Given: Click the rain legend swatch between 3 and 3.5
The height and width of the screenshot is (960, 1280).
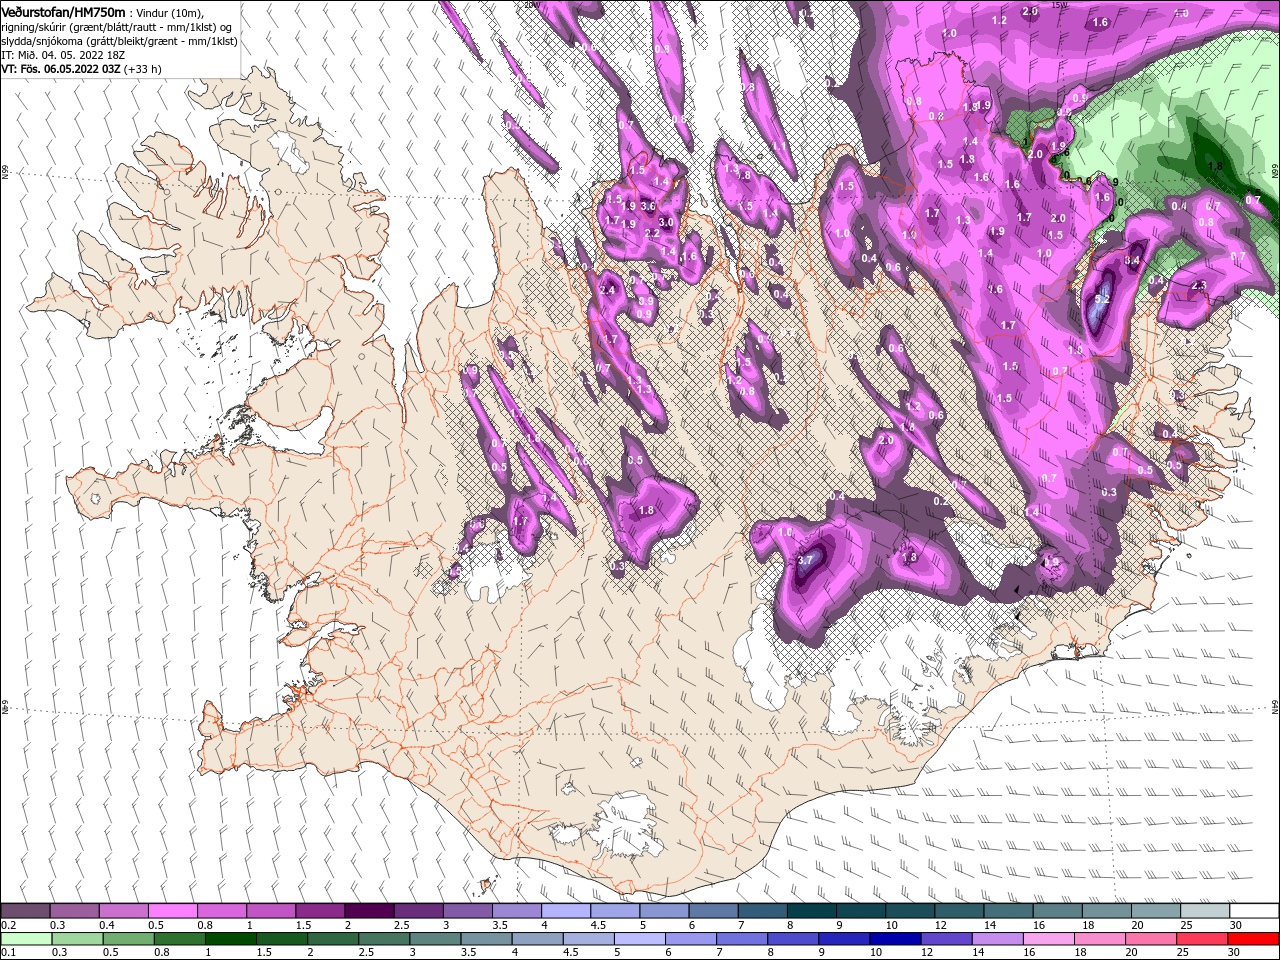Looking at the screenshot, I should tap(435, 939).
